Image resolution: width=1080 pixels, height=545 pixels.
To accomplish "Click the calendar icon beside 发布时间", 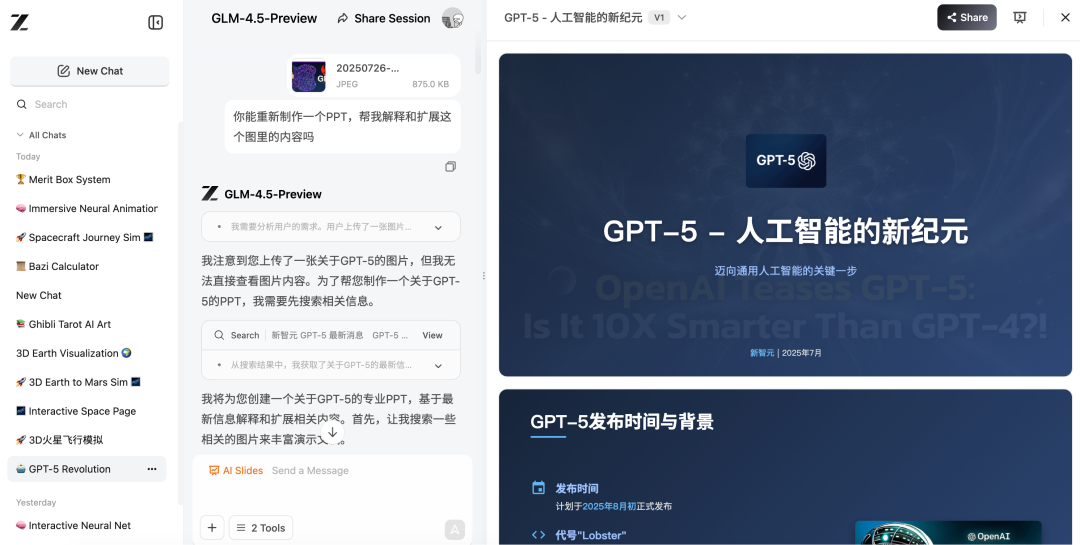I will (x=539, y=488).
